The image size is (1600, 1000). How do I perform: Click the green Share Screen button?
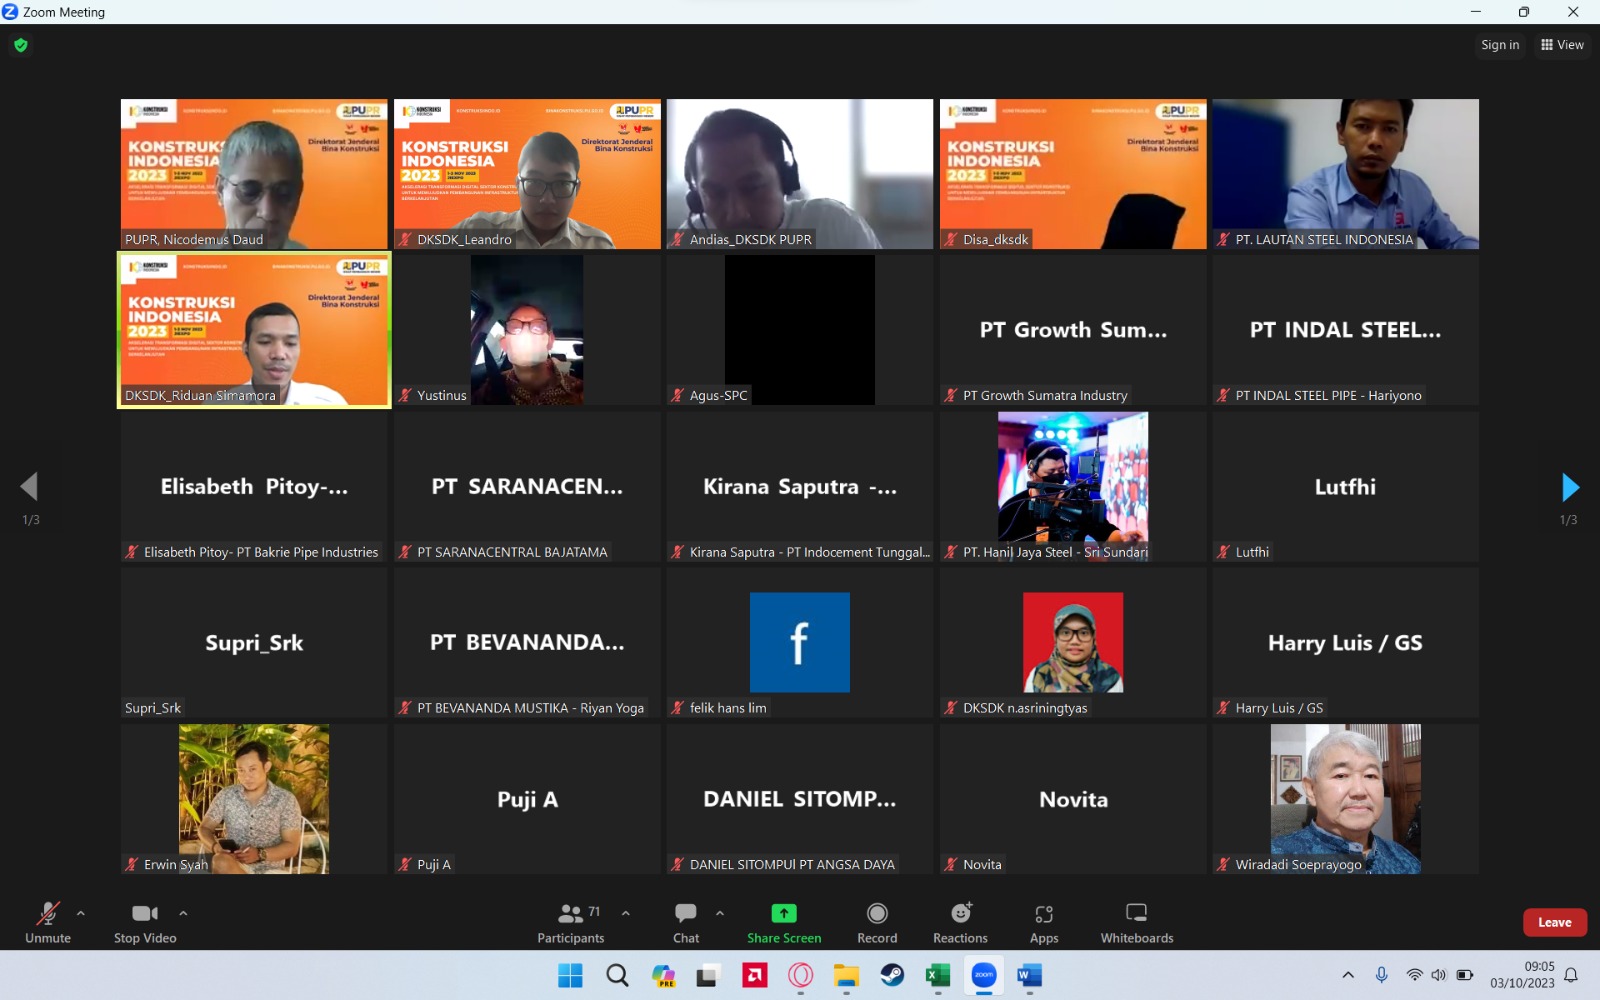click(784, 922)
